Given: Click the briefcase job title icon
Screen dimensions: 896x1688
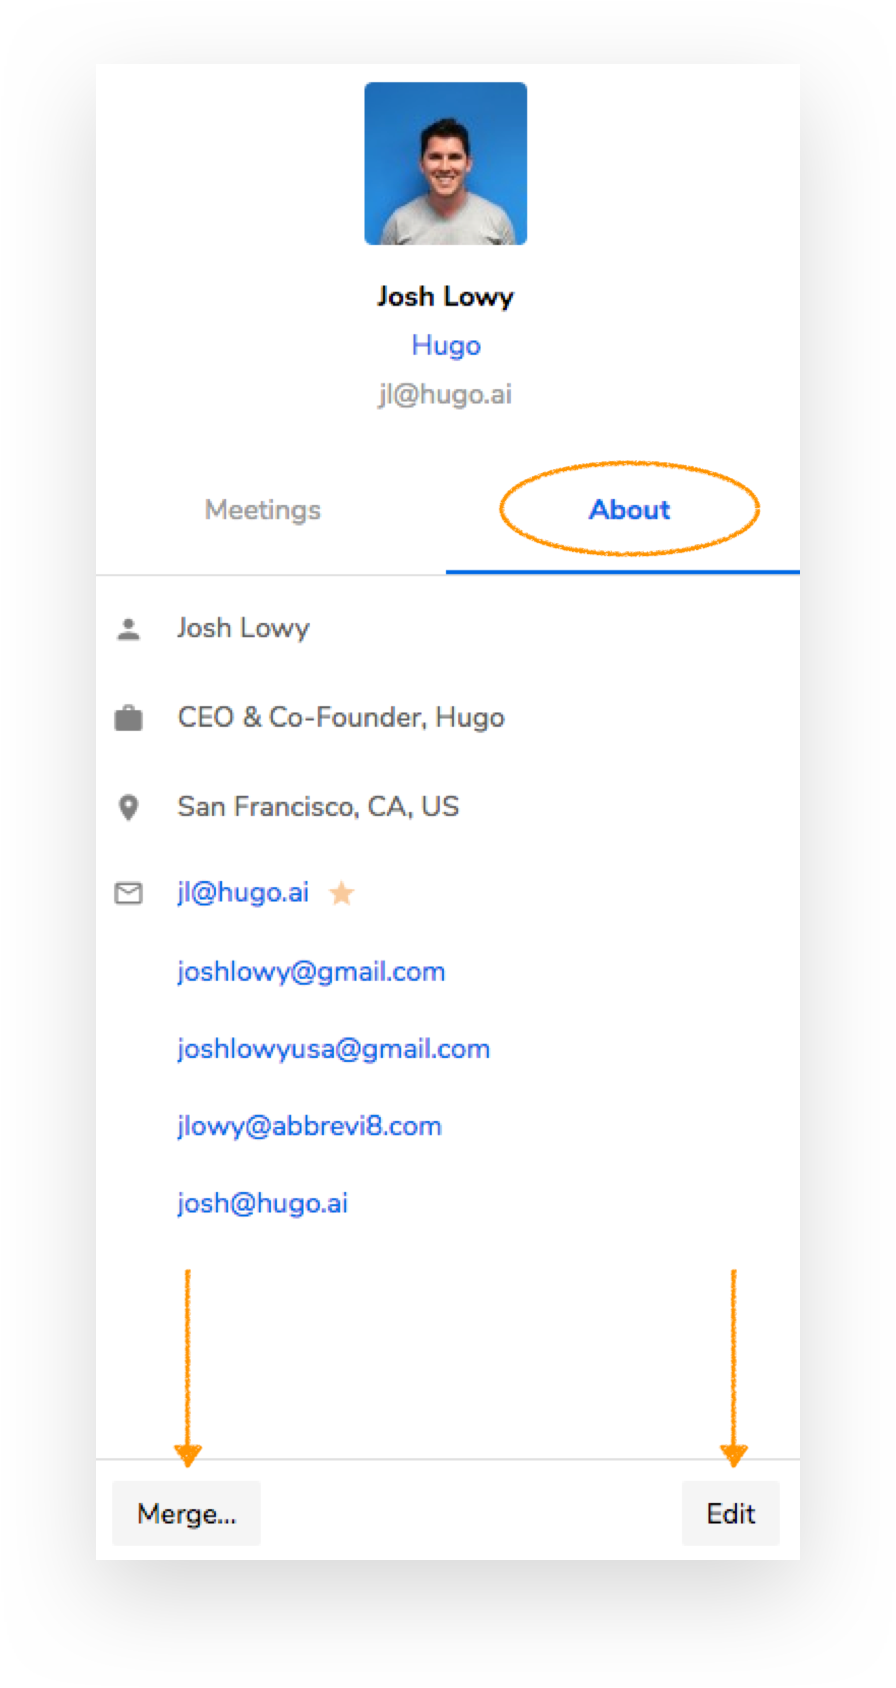Looking at the screenshot, I should click(x=129, y=718).
